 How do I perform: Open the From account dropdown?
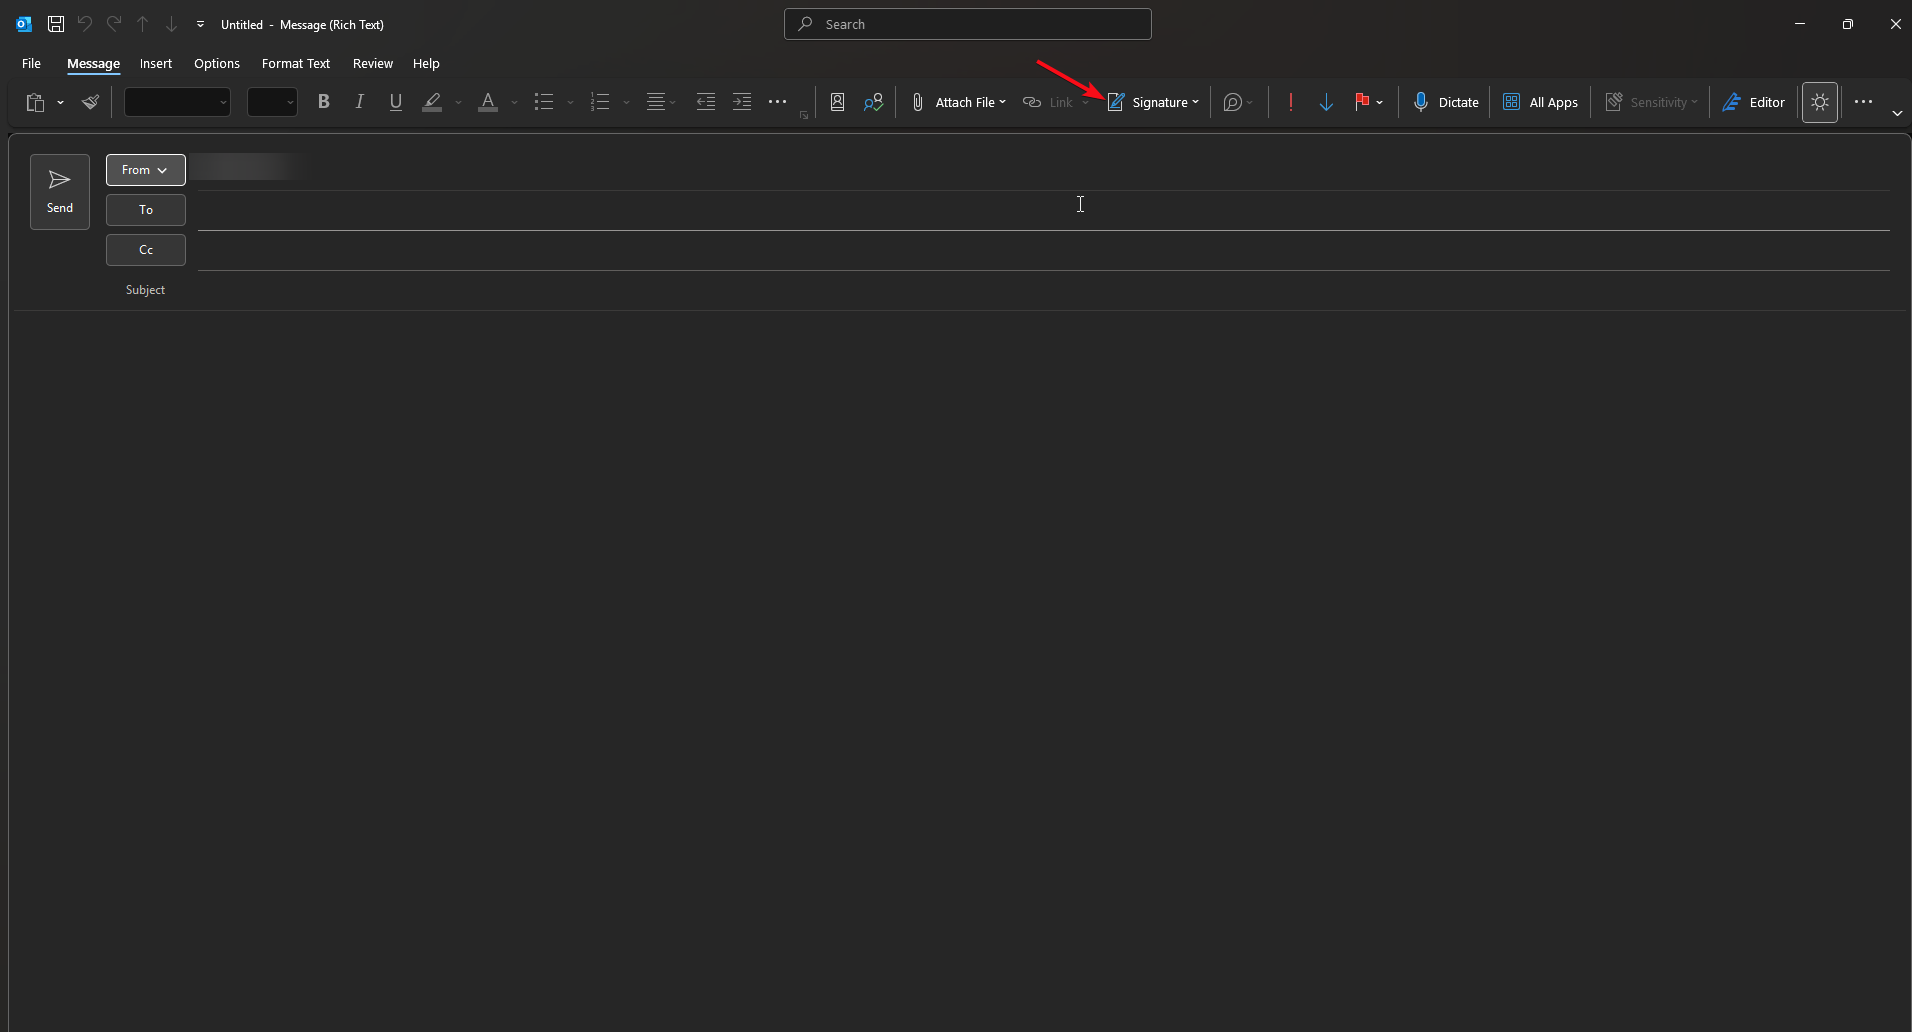(145, 170)
